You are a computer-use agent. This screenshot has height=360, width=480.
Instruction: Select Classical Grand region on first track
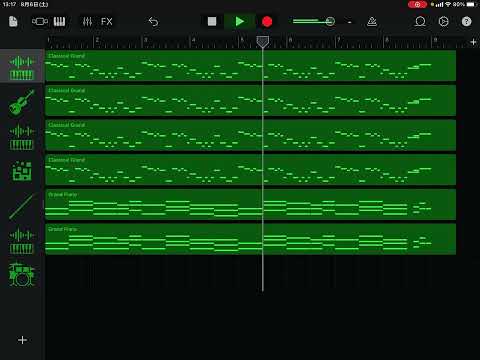pyautogui.click(x=250, y=66)
